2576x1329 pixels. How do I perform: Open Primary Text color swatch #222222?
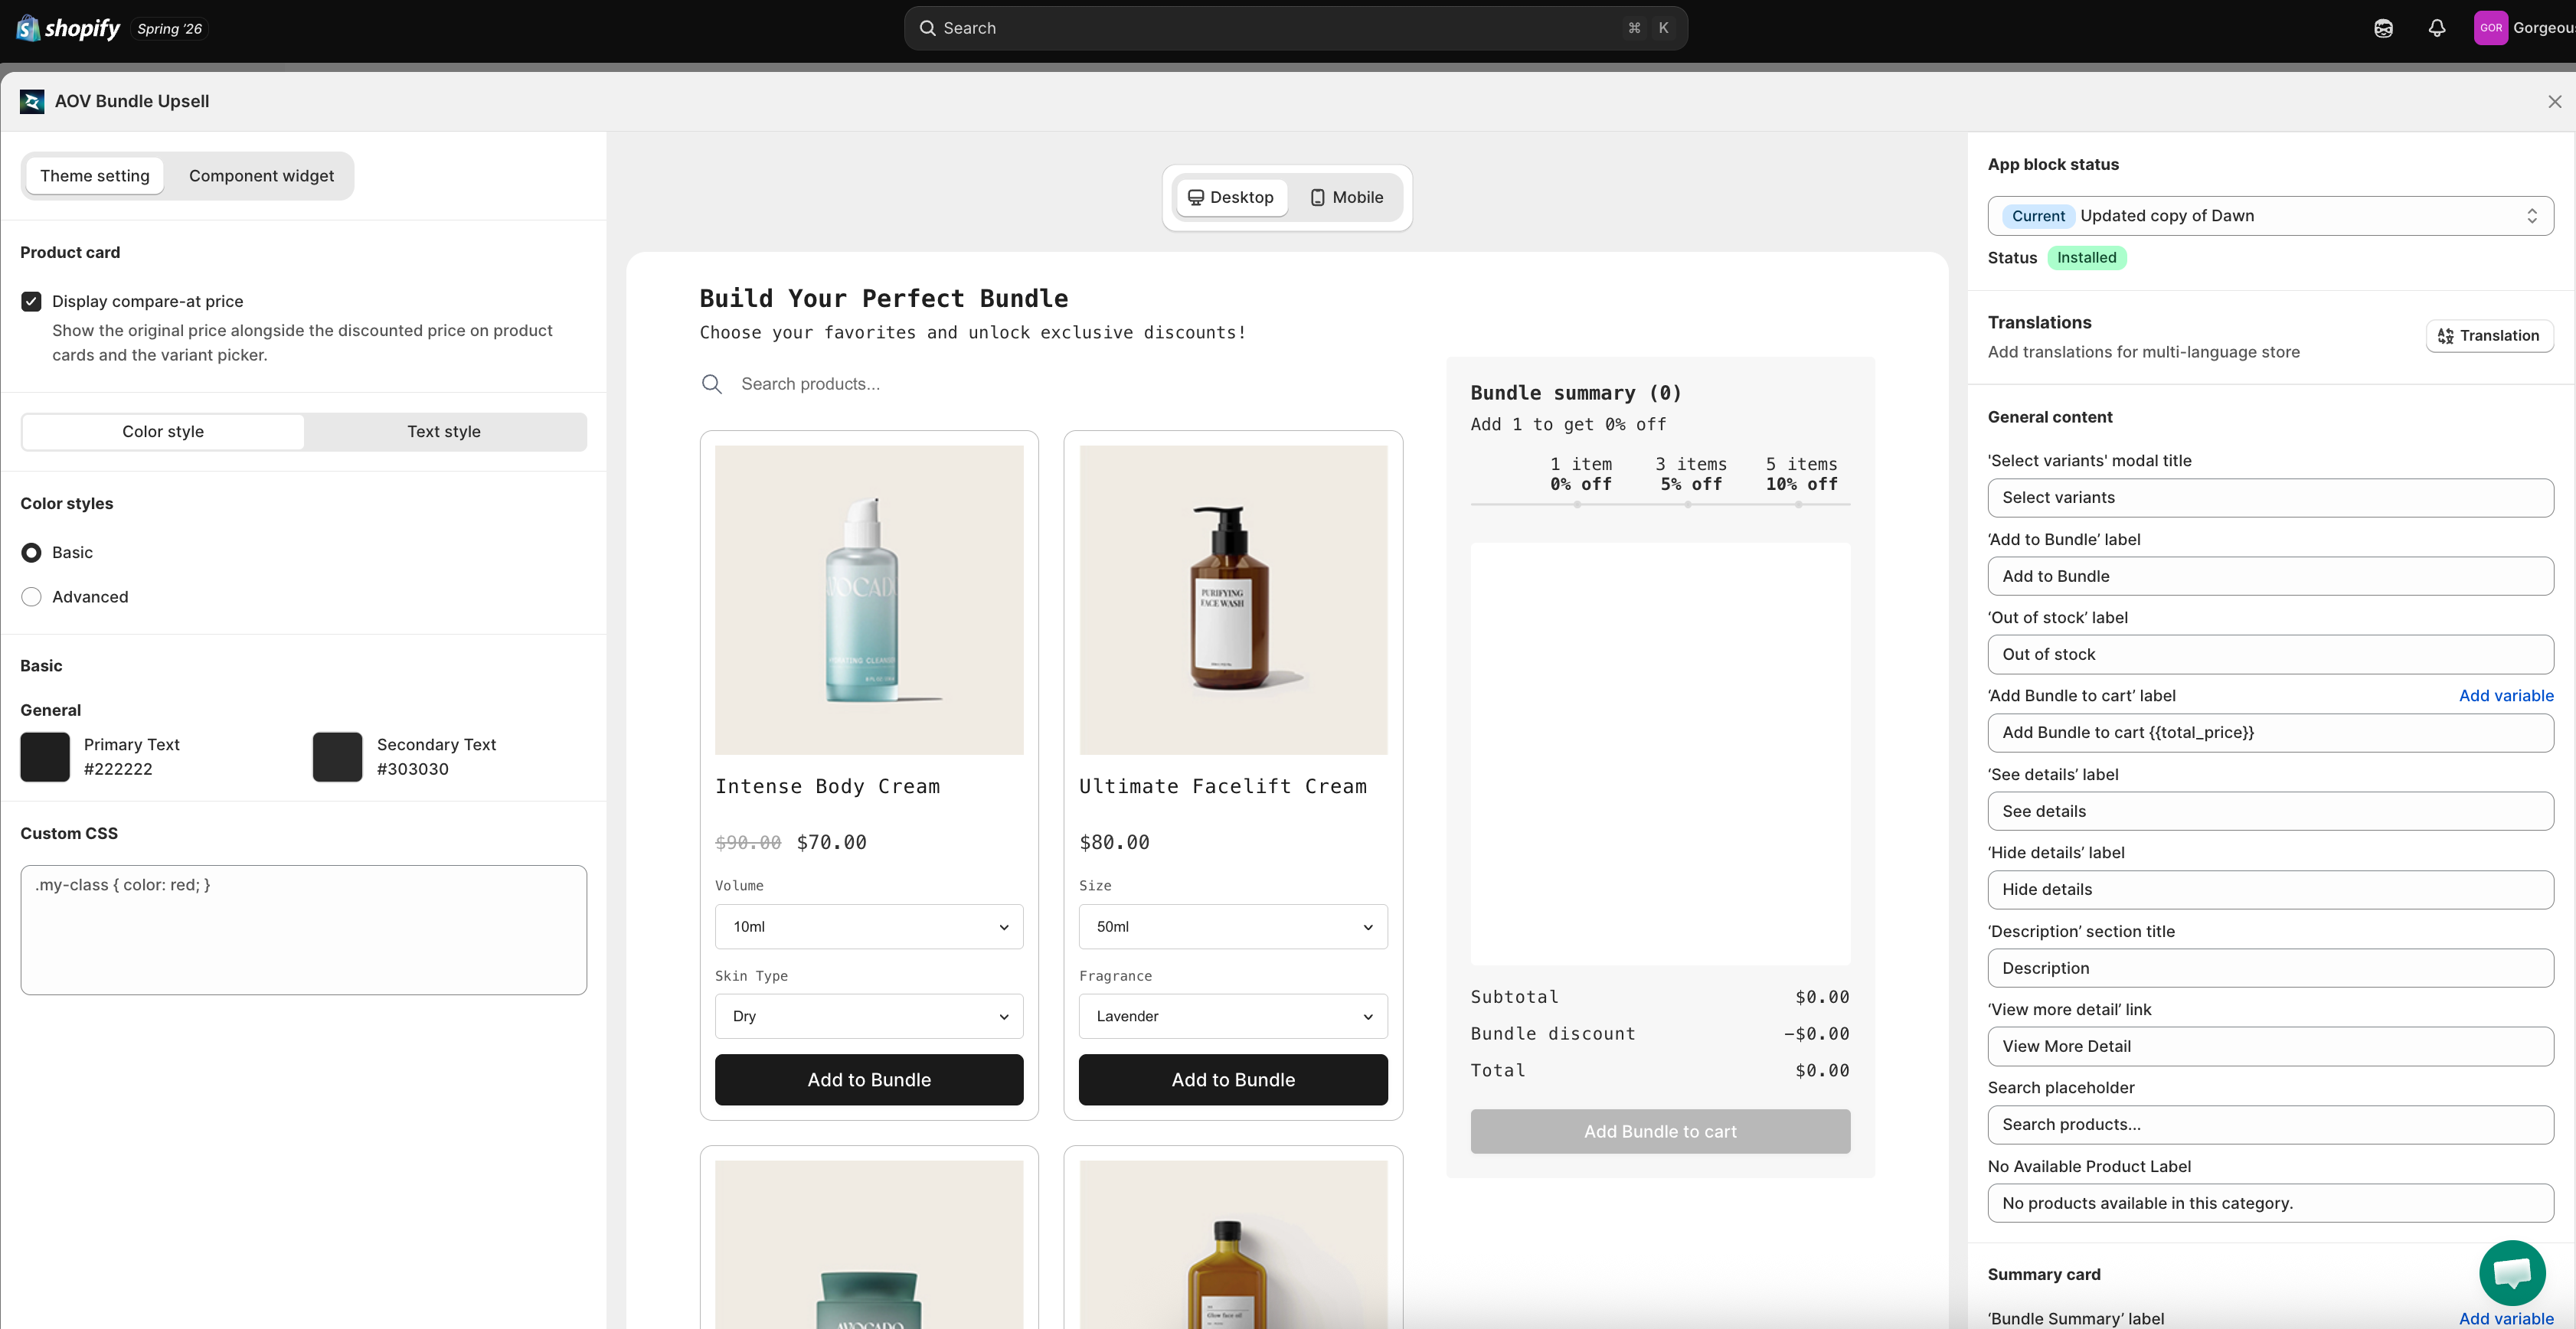[45, 757]
